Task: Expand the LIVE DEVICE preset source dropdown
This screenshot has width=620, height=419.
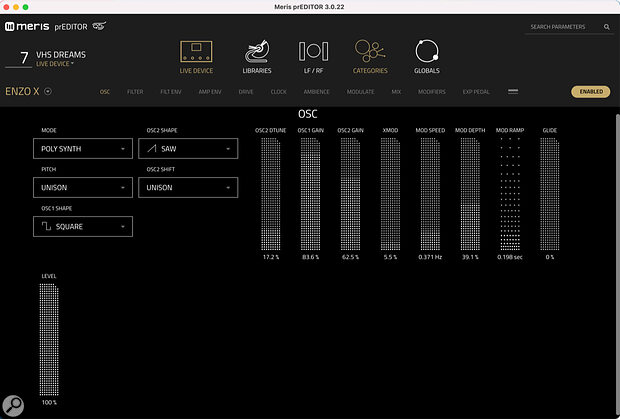Action: pos(55,64)
